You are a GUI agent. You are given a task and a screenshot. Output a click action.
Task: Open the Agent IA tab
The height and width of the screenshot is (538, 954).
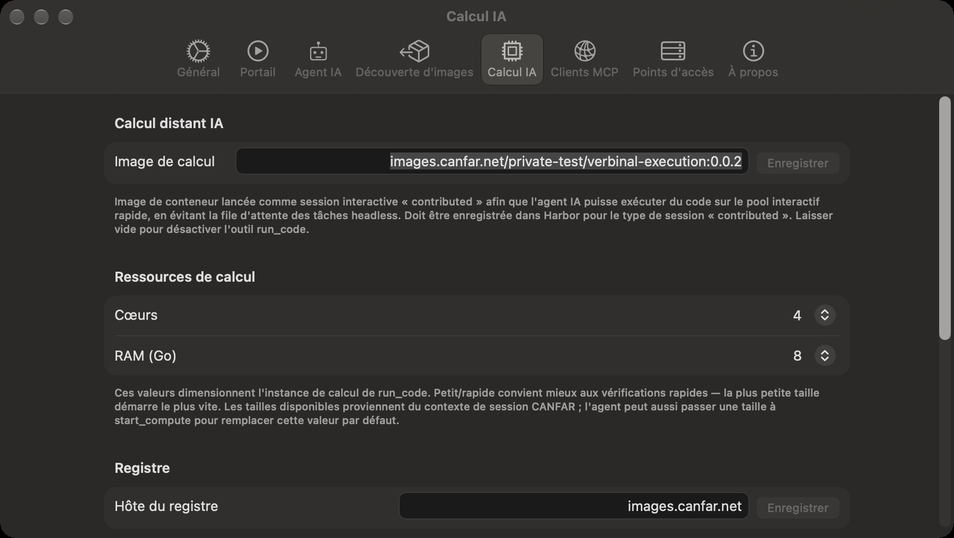tap(318, 59)
